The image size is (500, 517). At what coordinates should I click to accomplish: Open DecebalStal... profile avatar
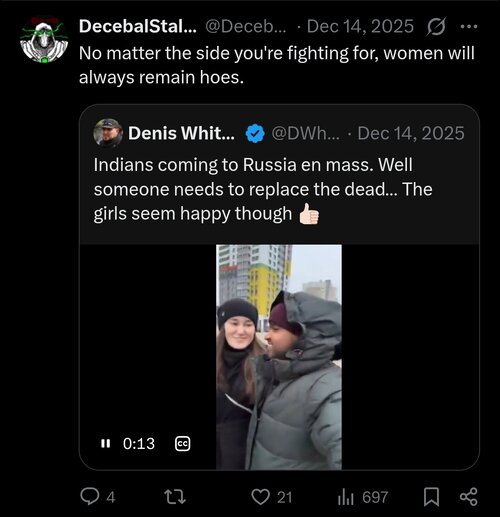(x=44, y=40)
